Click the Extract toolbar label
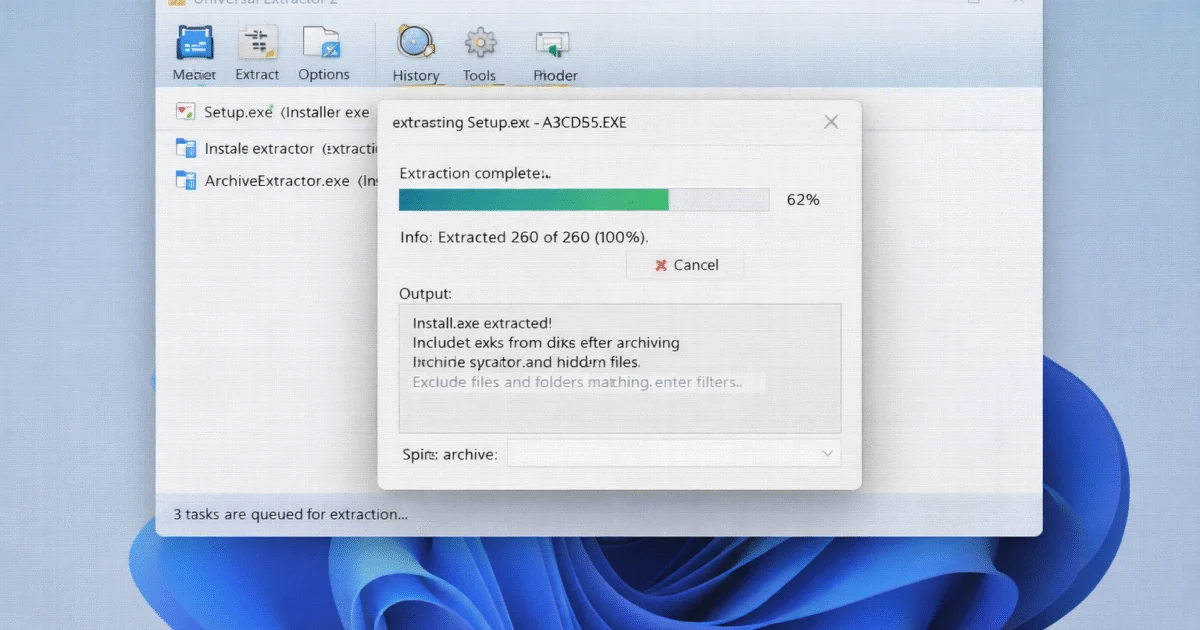 [257, 74]
